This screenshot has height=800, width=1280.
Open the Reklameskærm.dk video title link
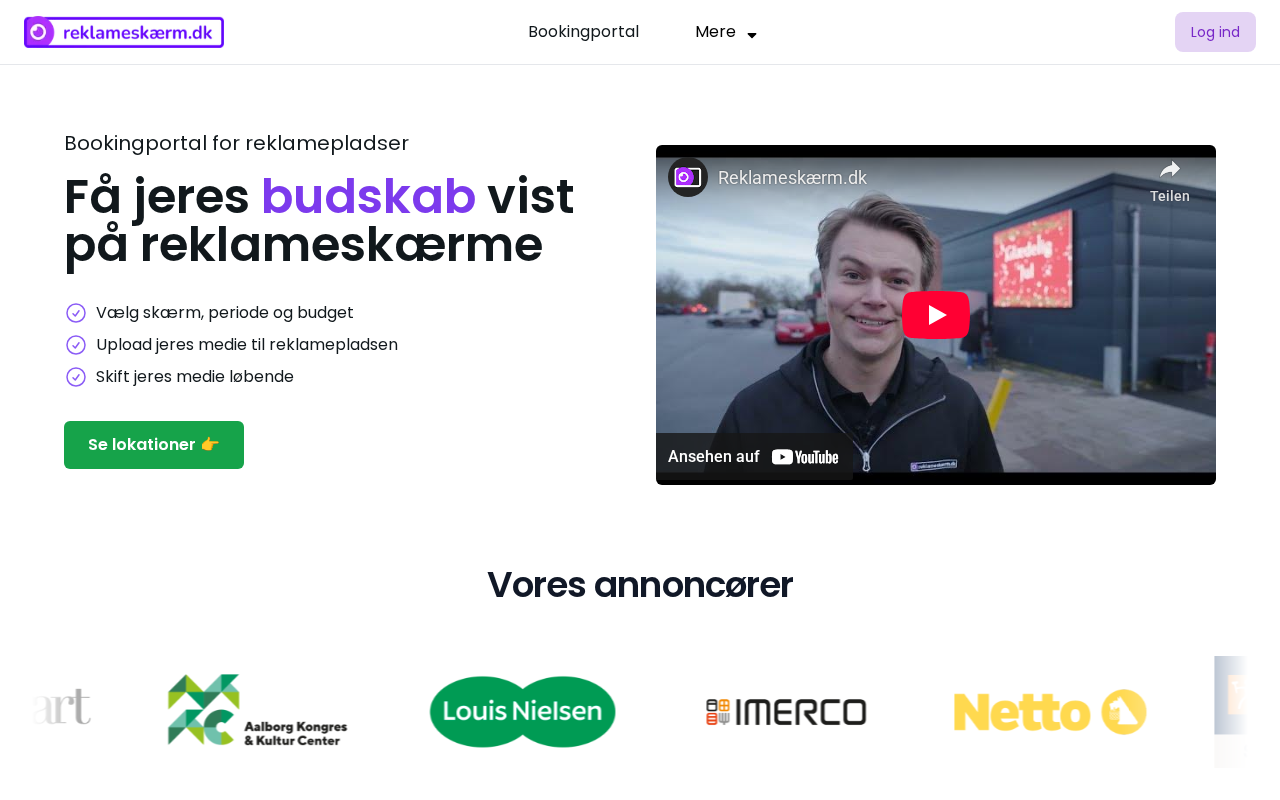792,178
